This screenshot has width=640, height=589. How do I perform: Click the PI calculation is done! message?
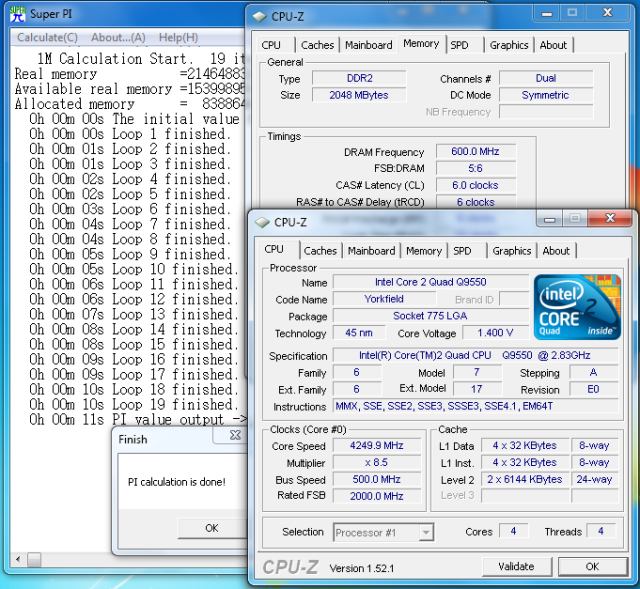coord(177,482)
